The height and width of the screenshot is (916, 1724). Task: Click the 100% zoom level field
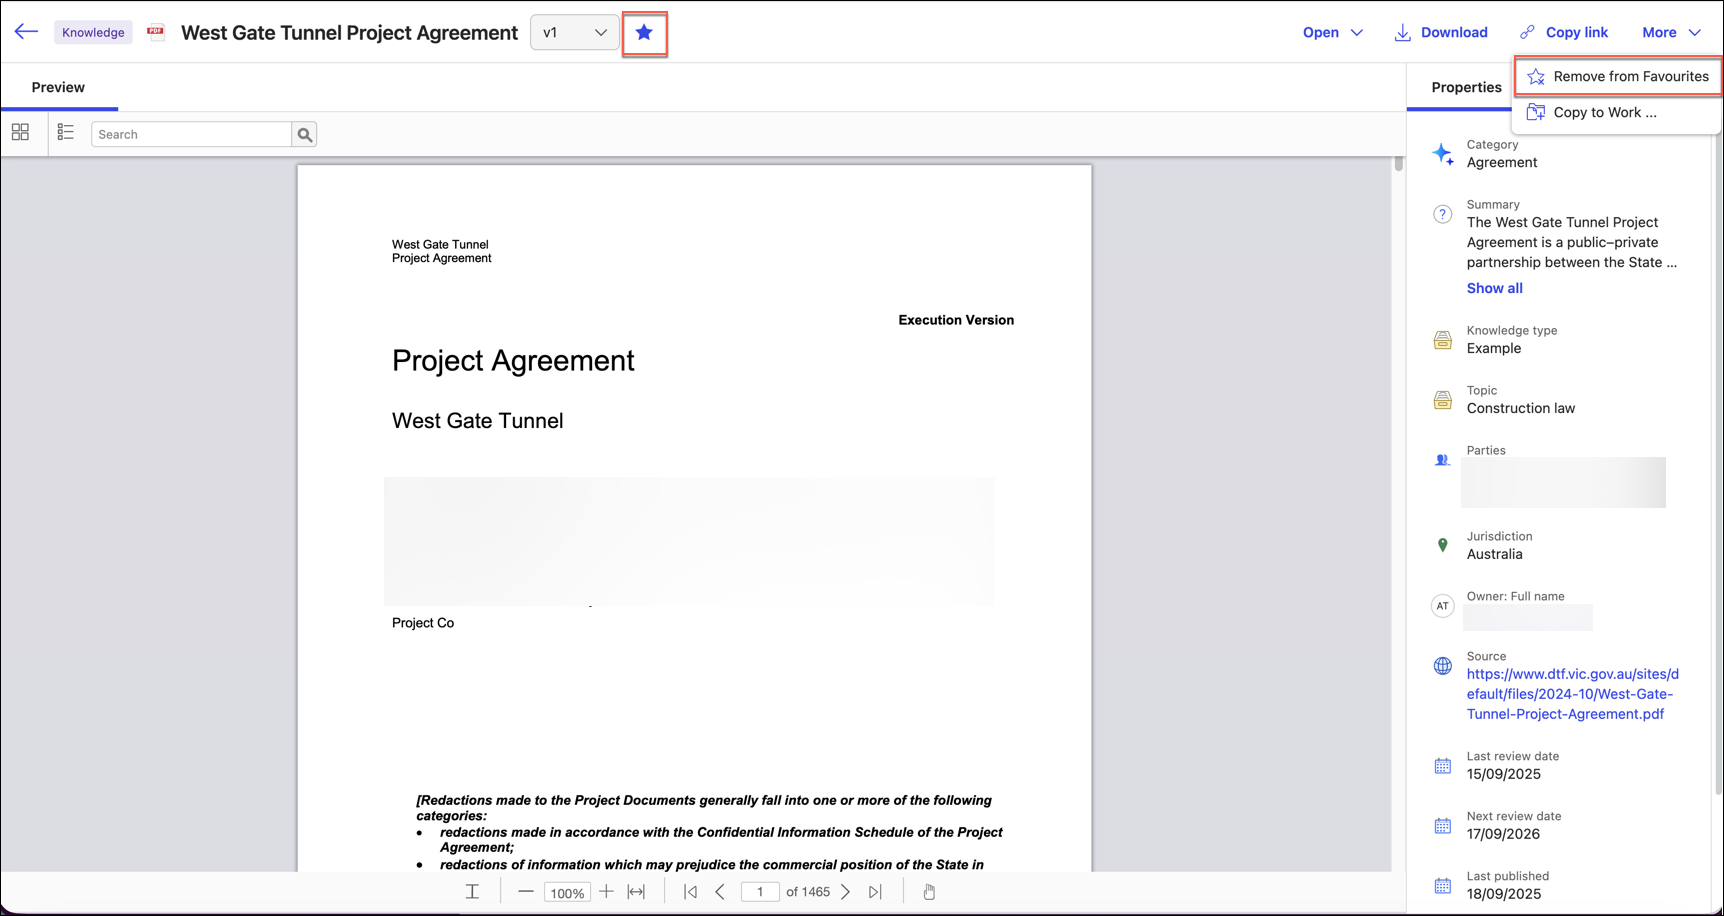566,892
